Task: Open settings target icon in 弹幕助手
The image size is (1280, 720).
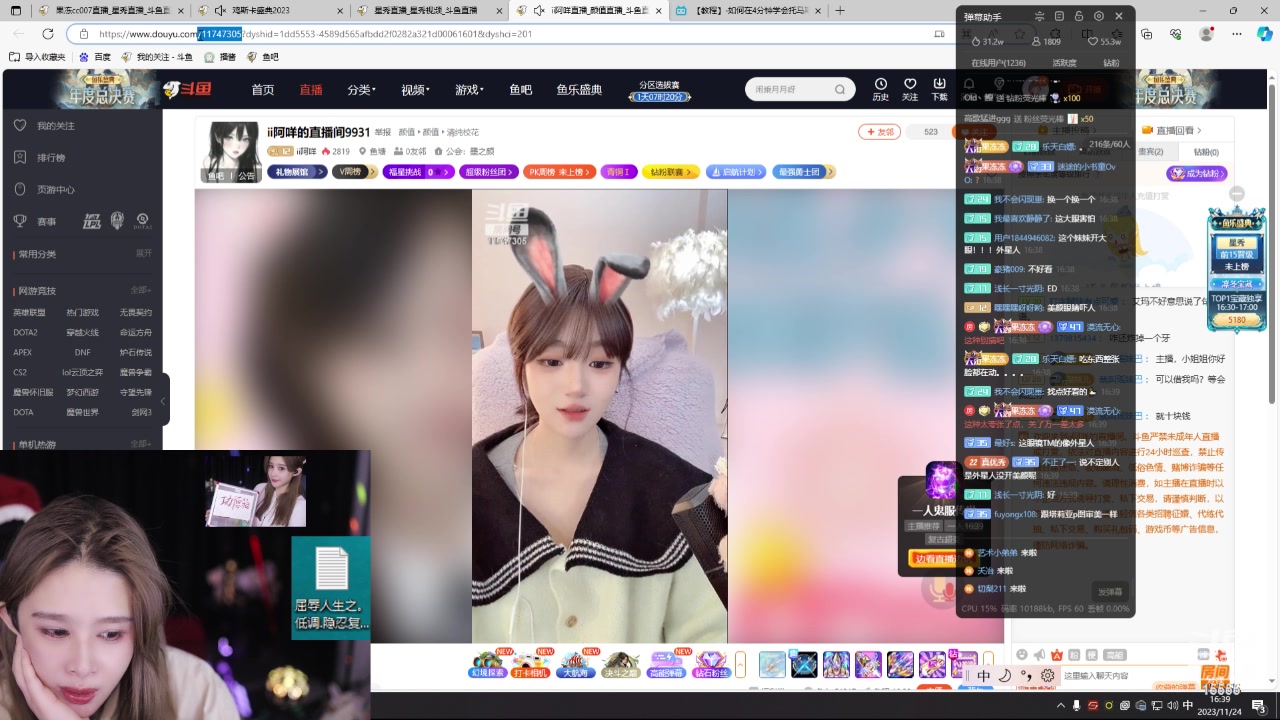Action: [x=1099, y=17]
